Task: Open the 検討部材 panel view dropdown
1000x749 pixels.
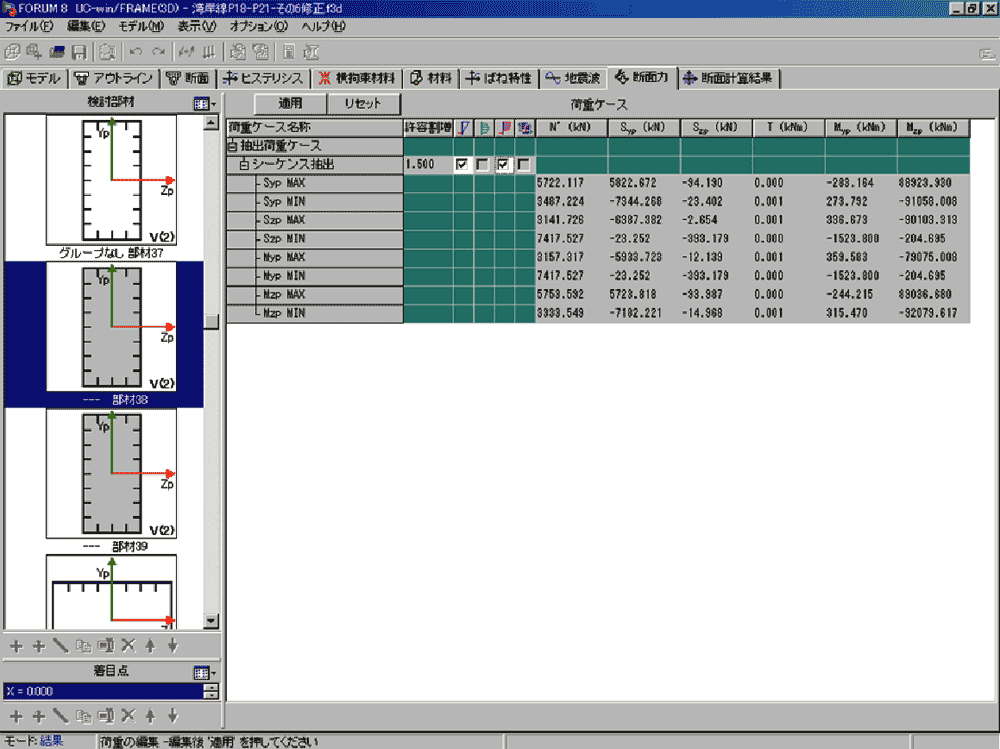Action: [203, 103]
